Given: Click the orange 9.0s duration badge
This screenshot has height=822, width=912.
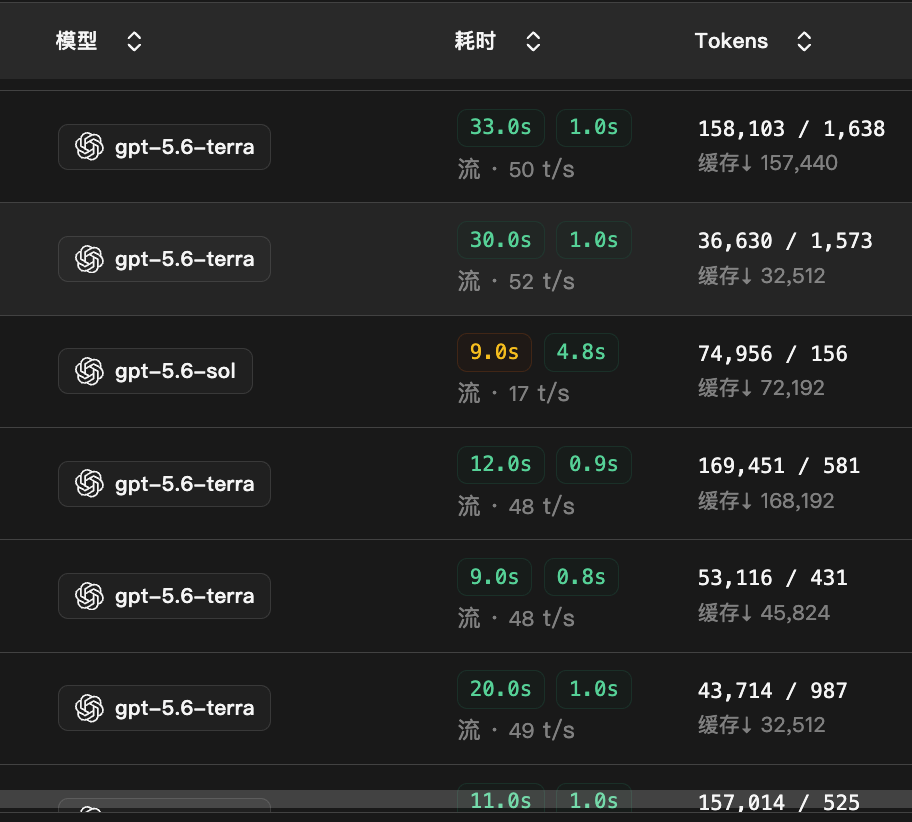Looking at the screenshot, I should click(494, 352).
